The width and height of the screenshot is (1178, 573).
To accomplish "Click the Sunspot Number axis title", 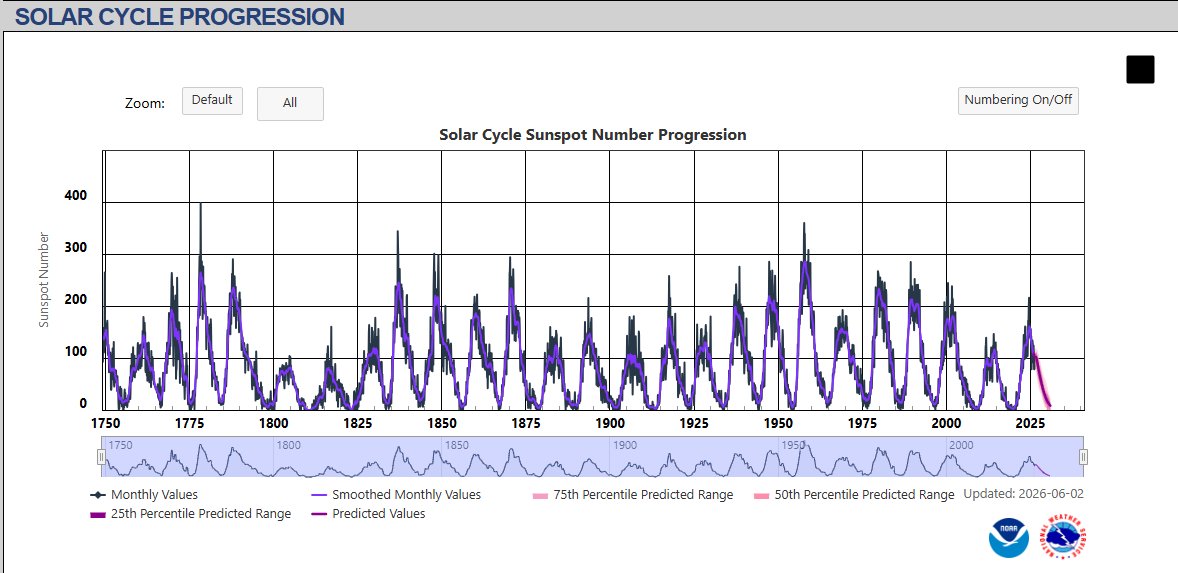I will [x=44, y=280].
